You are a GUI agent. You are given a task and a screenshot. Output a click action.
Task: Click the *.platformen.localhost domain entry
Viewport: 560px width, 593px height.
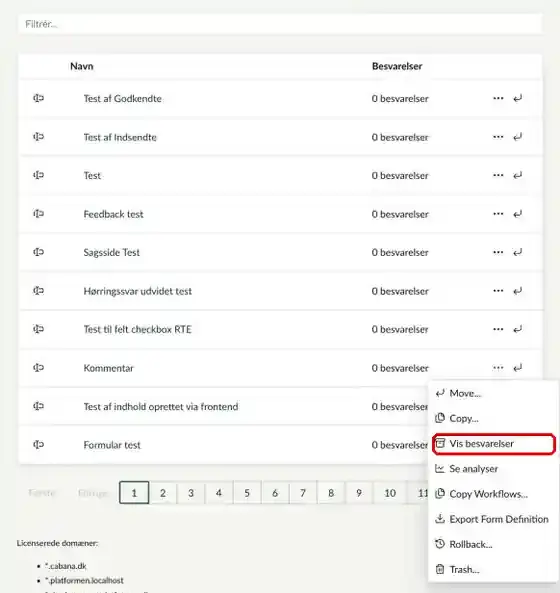(x=84, y=581)
